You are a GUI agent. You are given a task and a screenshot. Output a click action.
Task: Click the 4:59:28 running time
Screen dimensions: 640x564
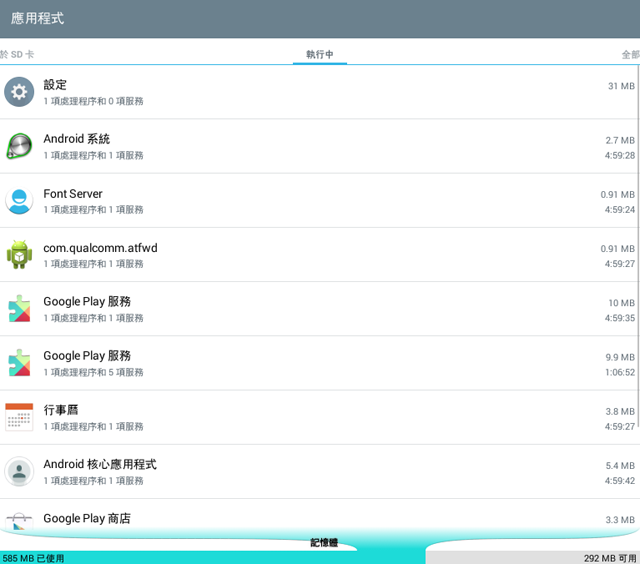pos(620,155)
